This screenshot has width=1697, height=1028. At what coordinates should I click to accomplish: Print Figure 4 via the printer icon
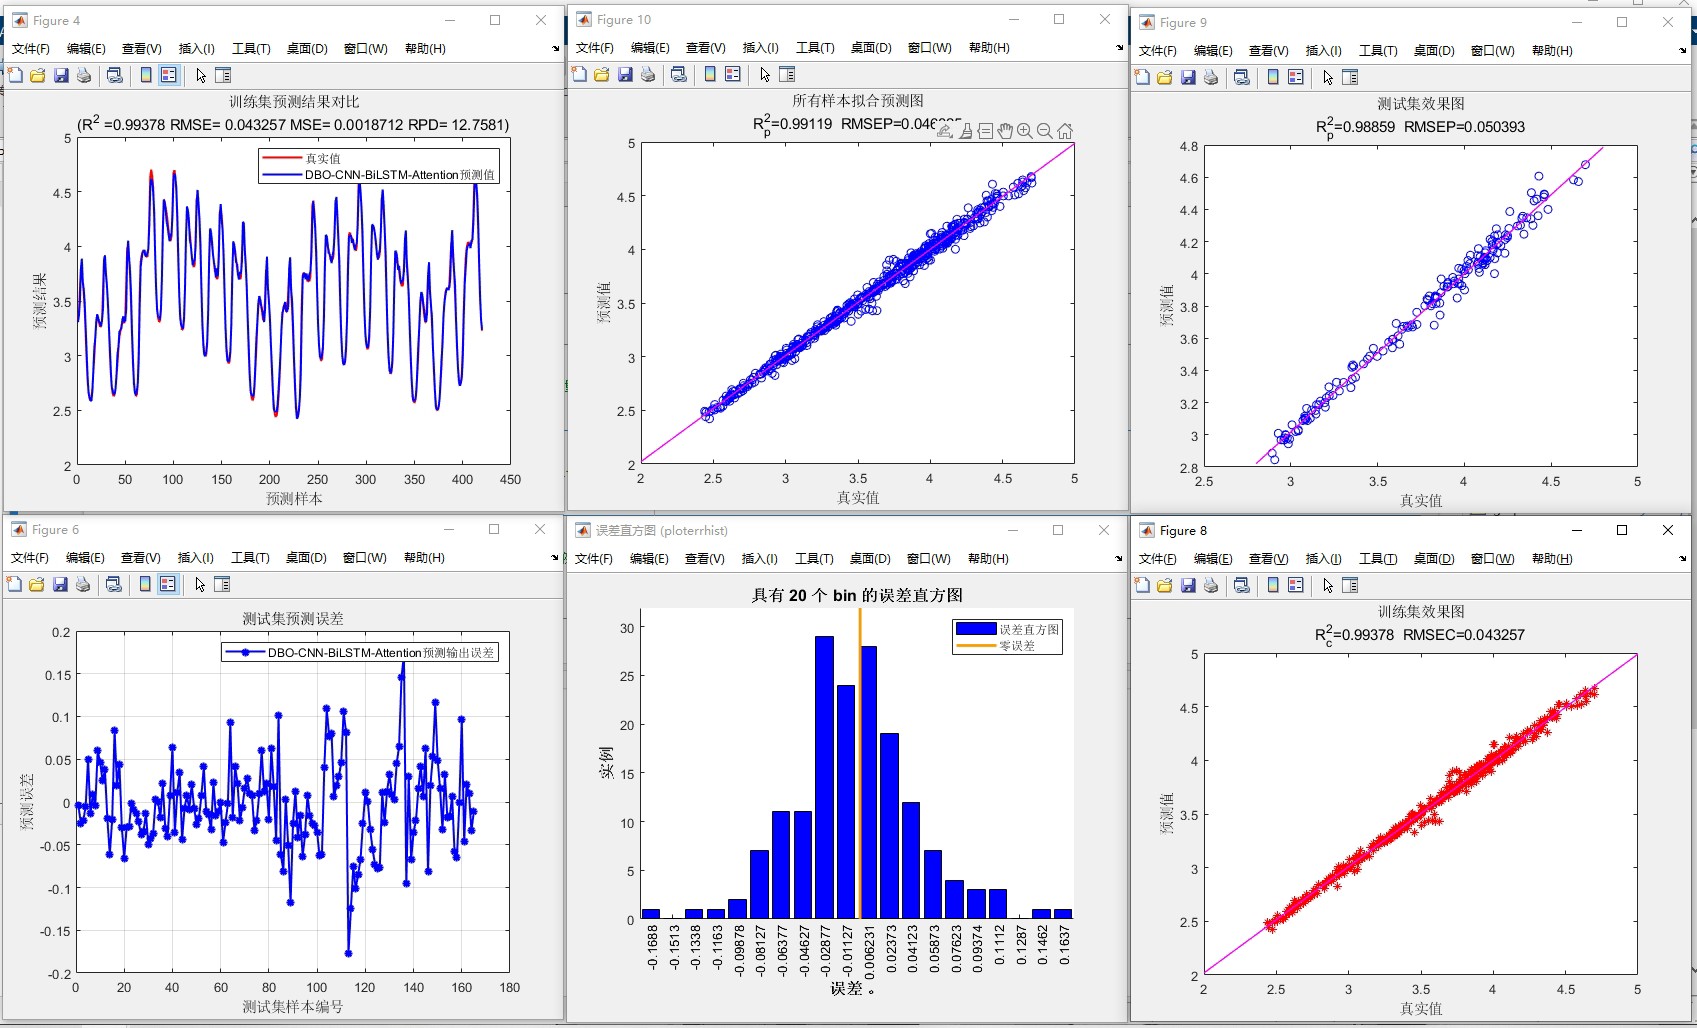(x=84, y=75)
